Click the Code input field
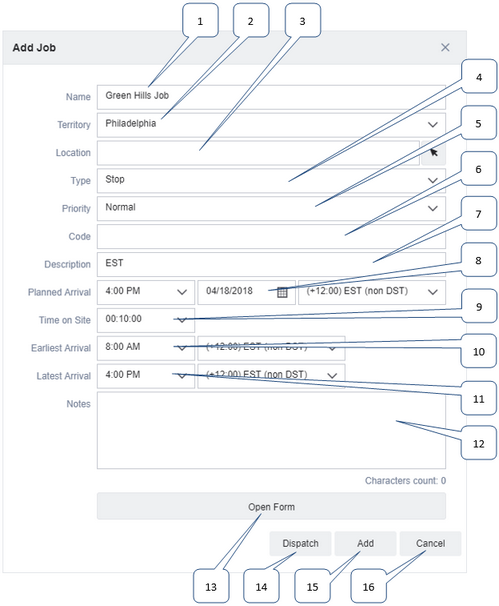 tap(271, 236)
